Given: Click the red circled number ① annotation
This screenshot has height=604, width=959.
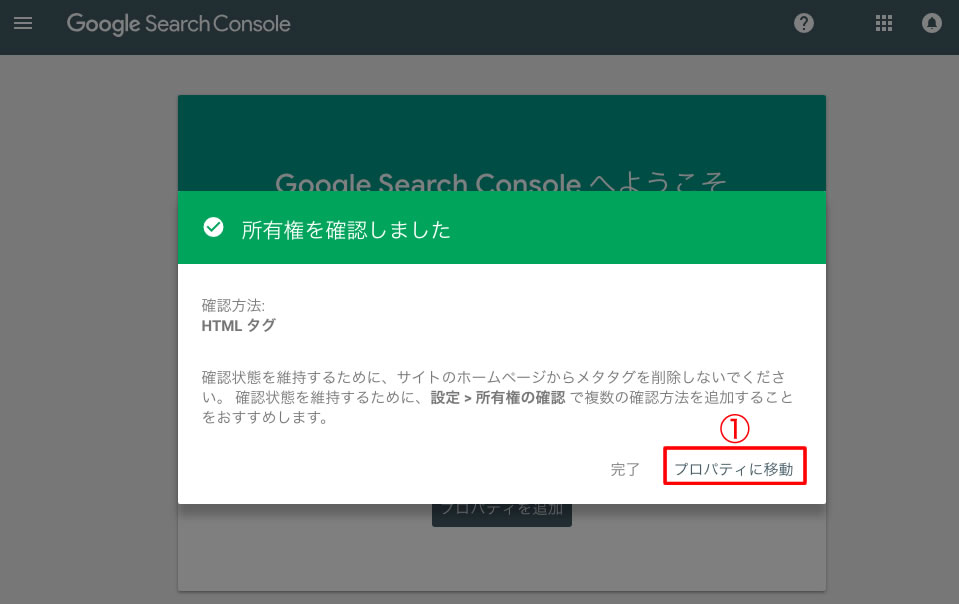Looking at the screenshot, I should 735,429.
